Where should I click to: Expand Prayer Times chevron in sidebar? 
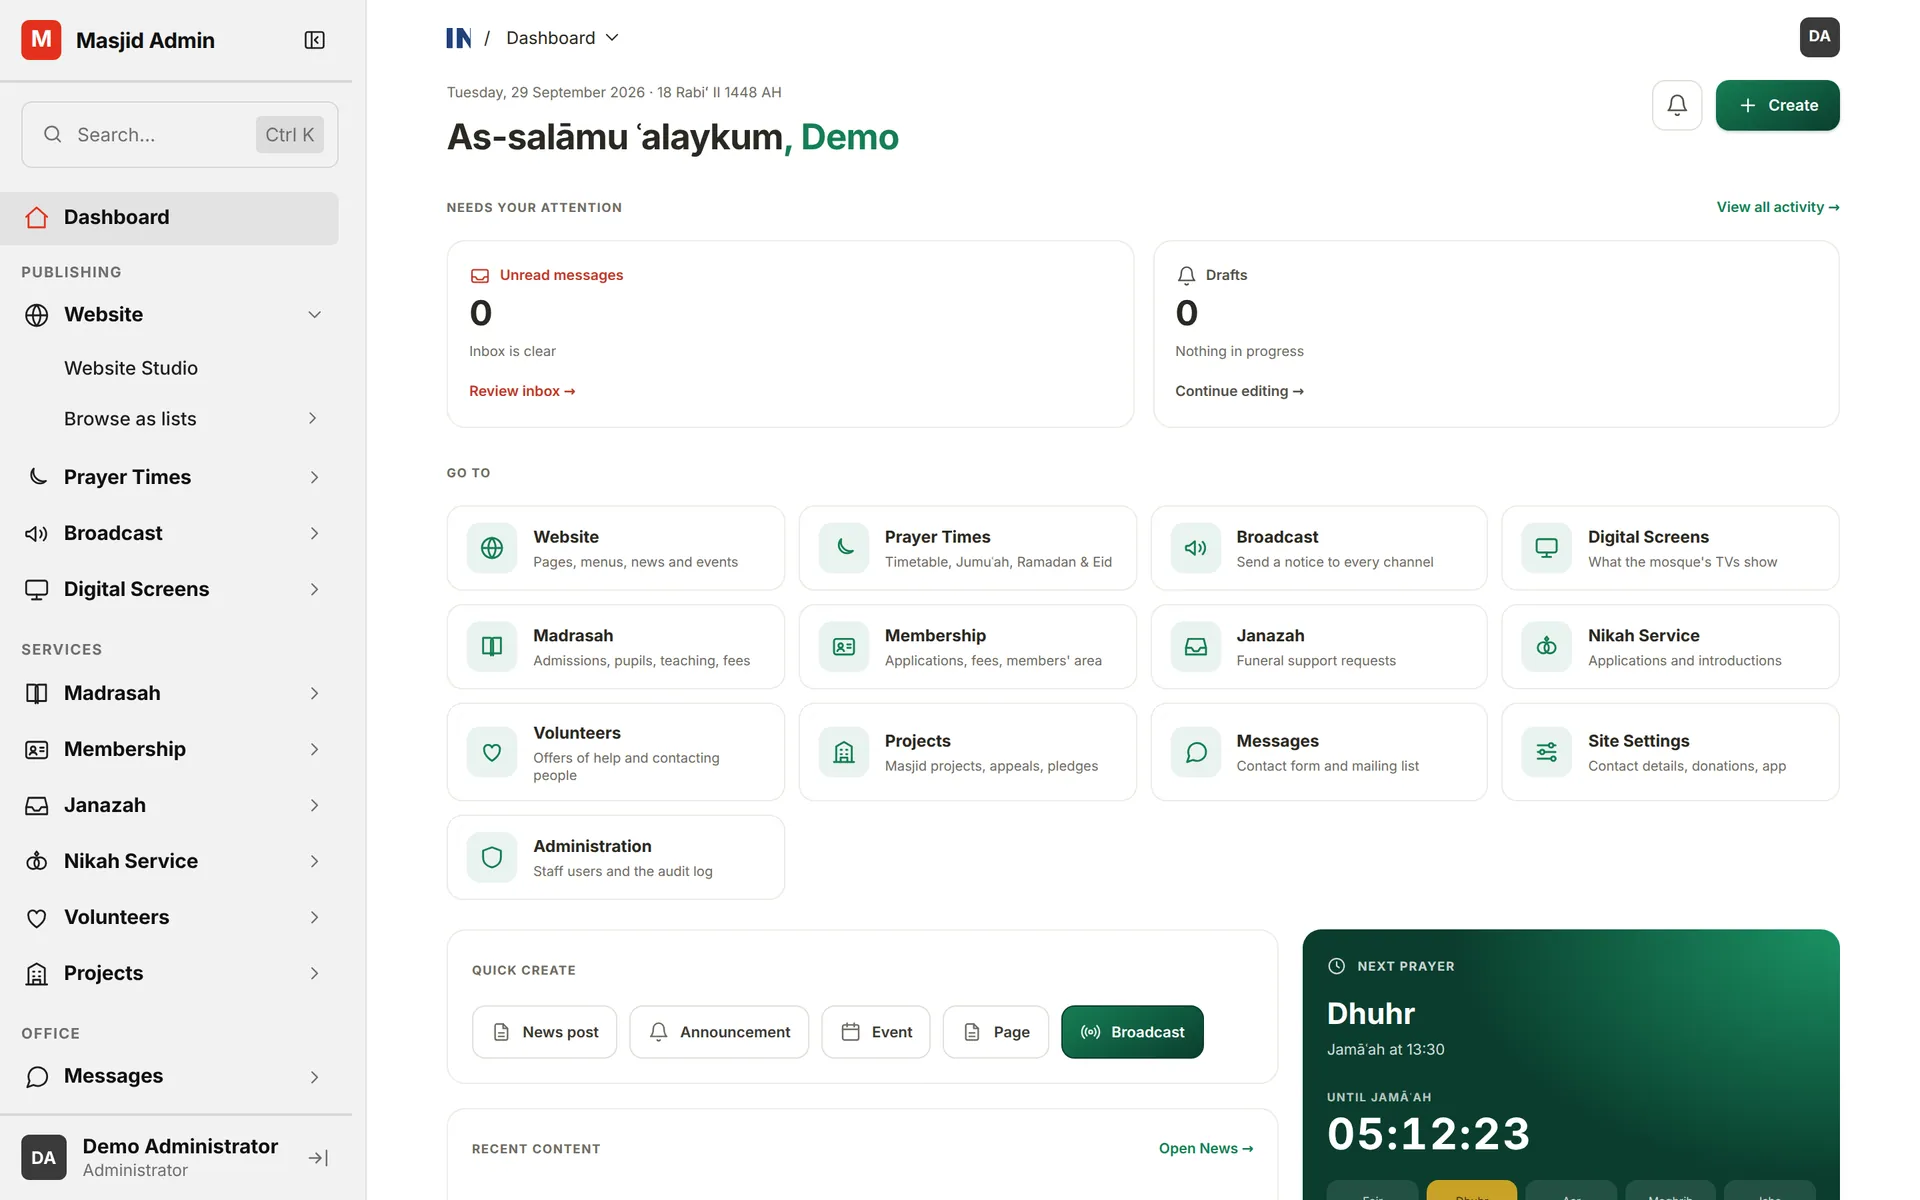tap(314, 478)
